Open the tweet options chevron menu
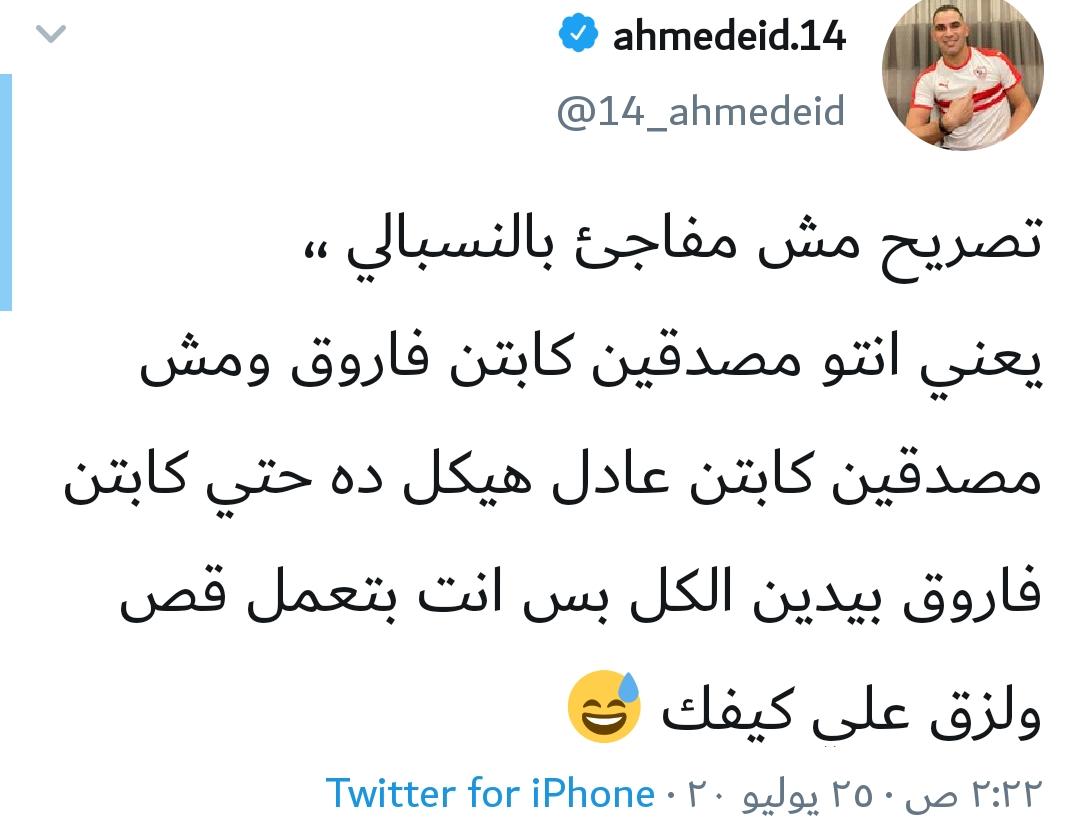 (50, 33)
